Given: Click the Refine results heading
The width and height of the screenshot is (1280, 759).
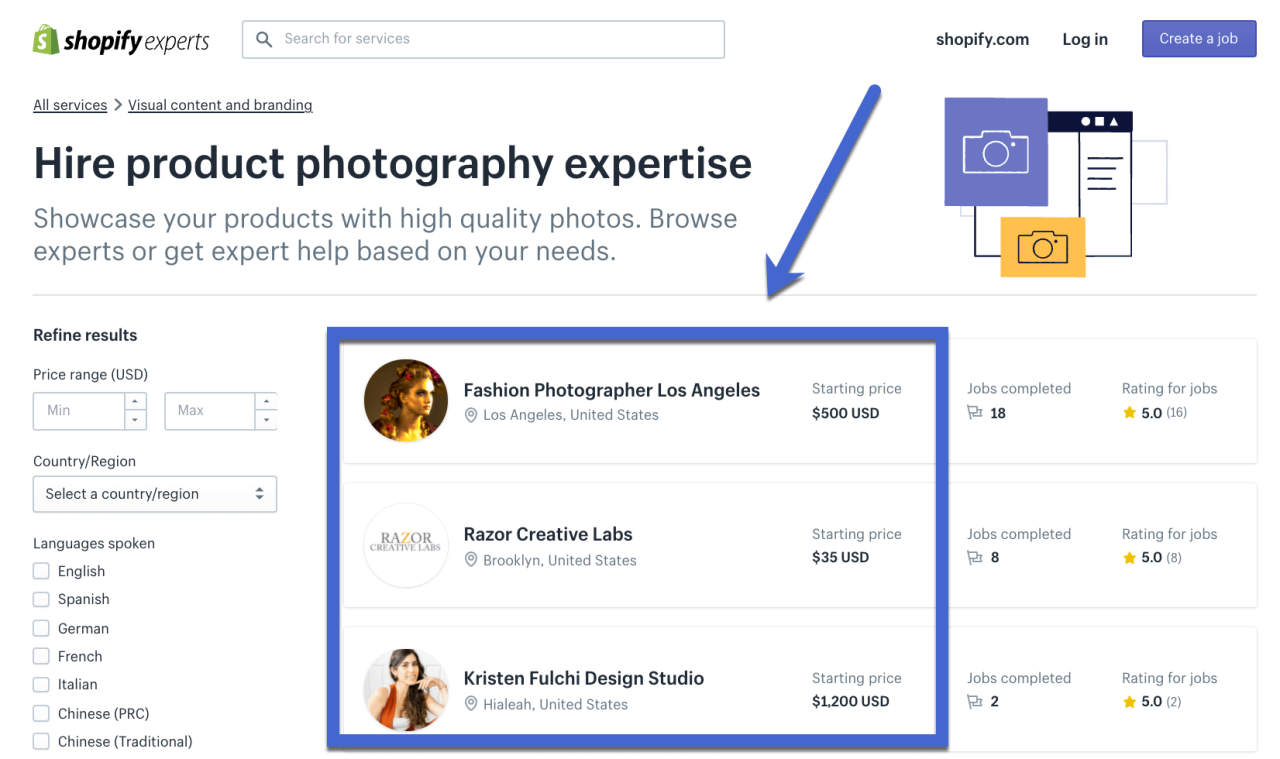Looking at the screenshot, I should tap(85, 335).
